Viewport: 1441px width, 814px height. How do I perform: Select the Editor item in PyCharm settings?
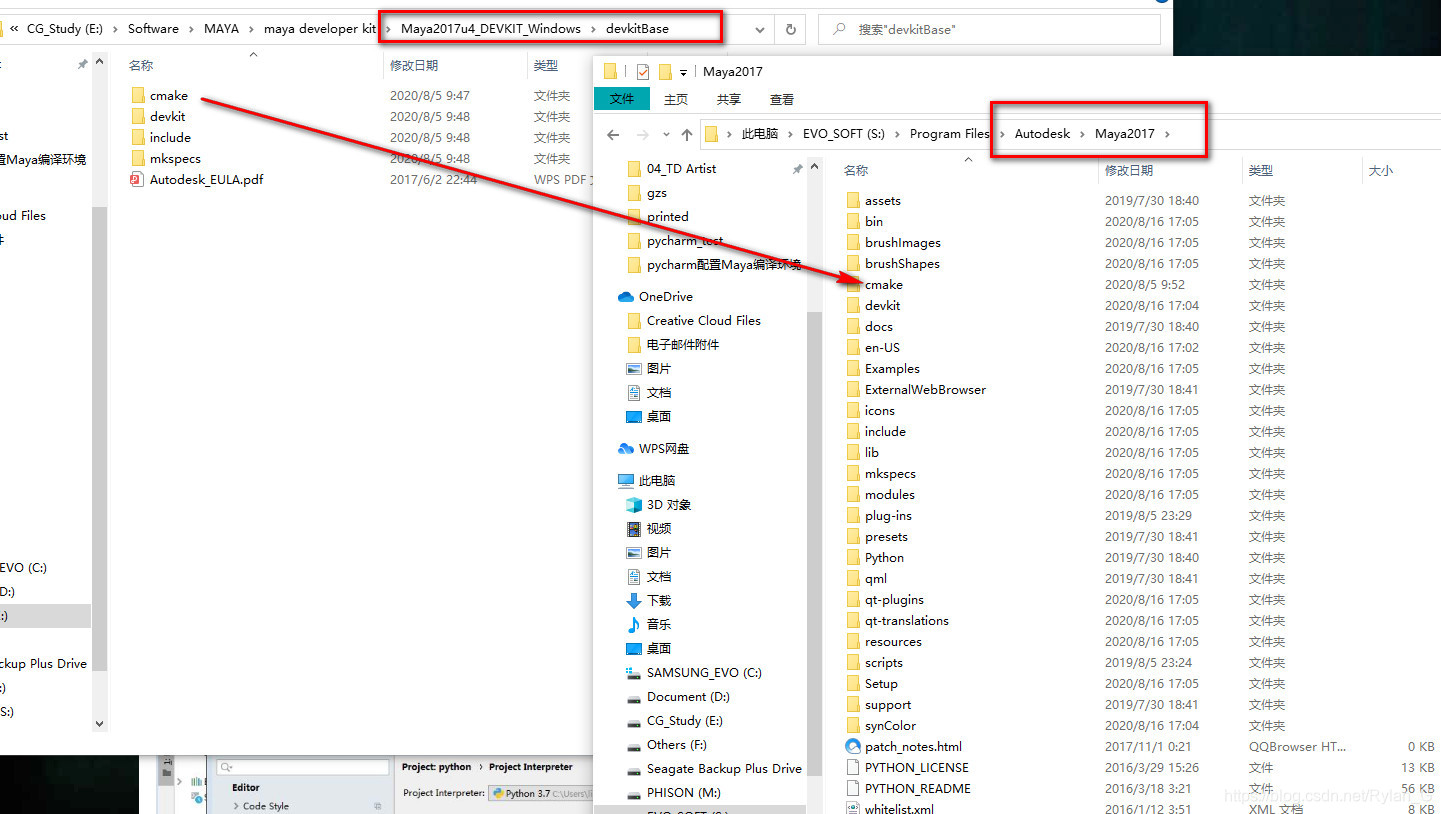click(246, 788)
